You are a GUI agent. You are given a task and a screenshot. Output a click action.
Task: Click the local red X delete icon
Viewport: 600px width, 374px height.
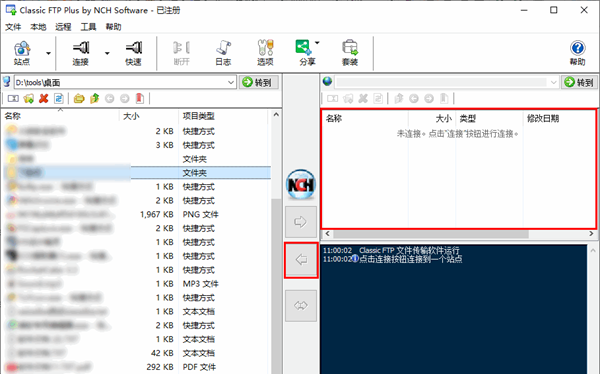pyautogui.click(x=44, y=99)
